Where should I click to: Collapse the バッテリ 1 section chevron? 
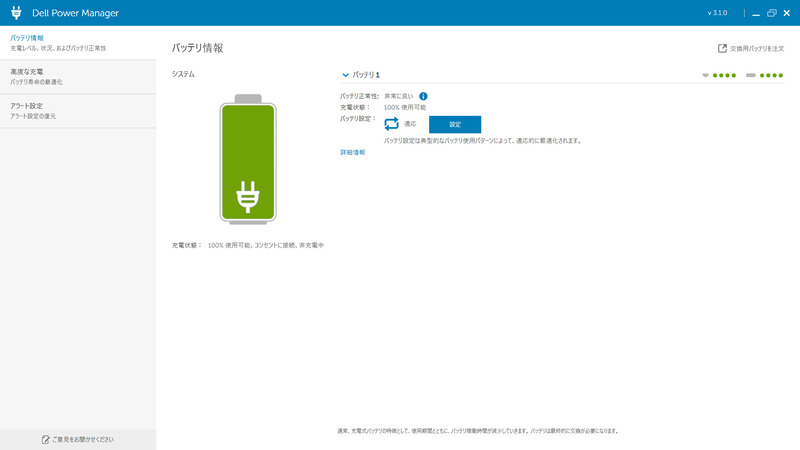345,75
